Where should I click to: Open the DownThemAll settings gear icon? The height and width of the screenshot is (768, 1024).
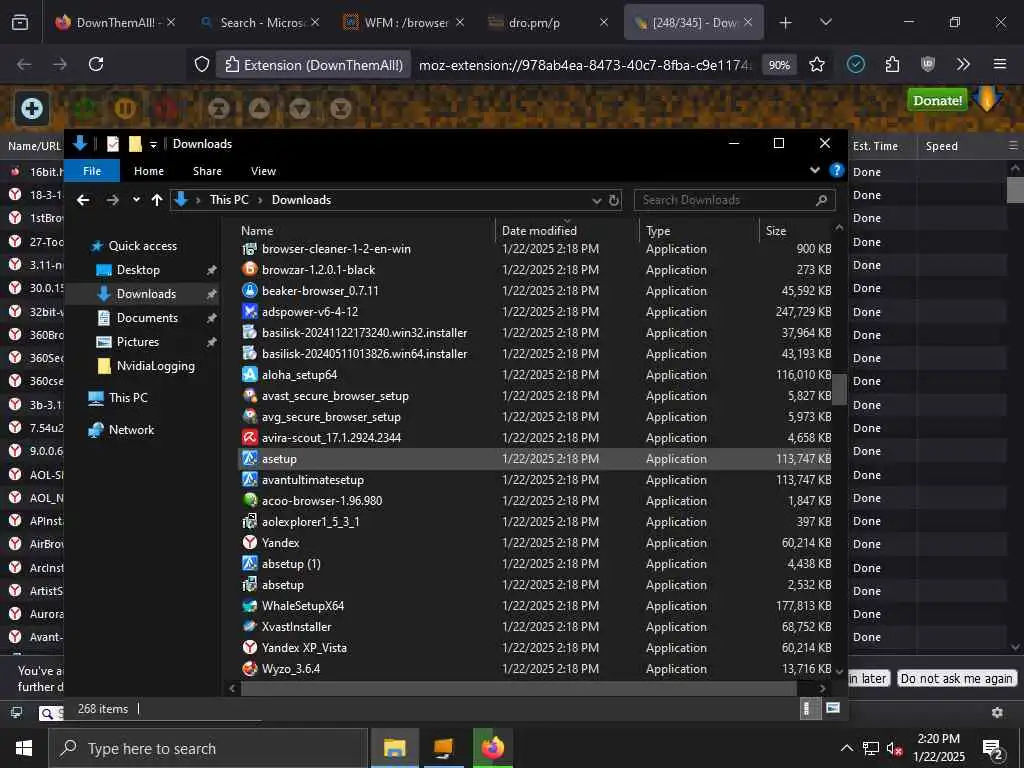(997, 712)
